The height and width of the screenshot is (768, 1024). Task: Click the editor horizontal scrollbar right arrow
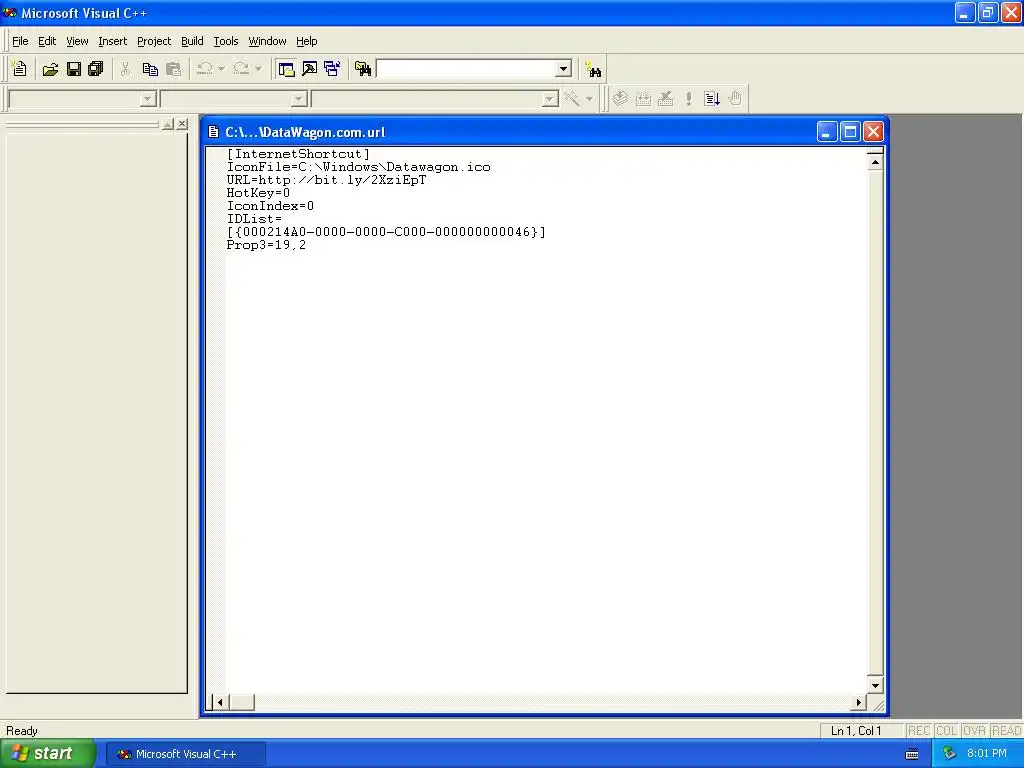(x=859, y=702)
